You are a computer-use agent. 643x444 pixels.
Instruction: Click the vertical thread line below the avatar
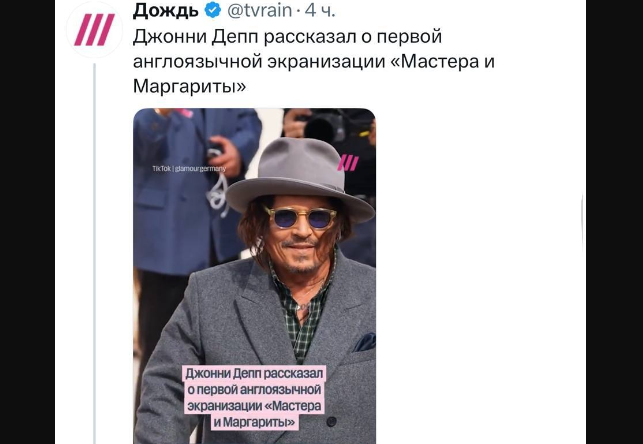(95, 253)
